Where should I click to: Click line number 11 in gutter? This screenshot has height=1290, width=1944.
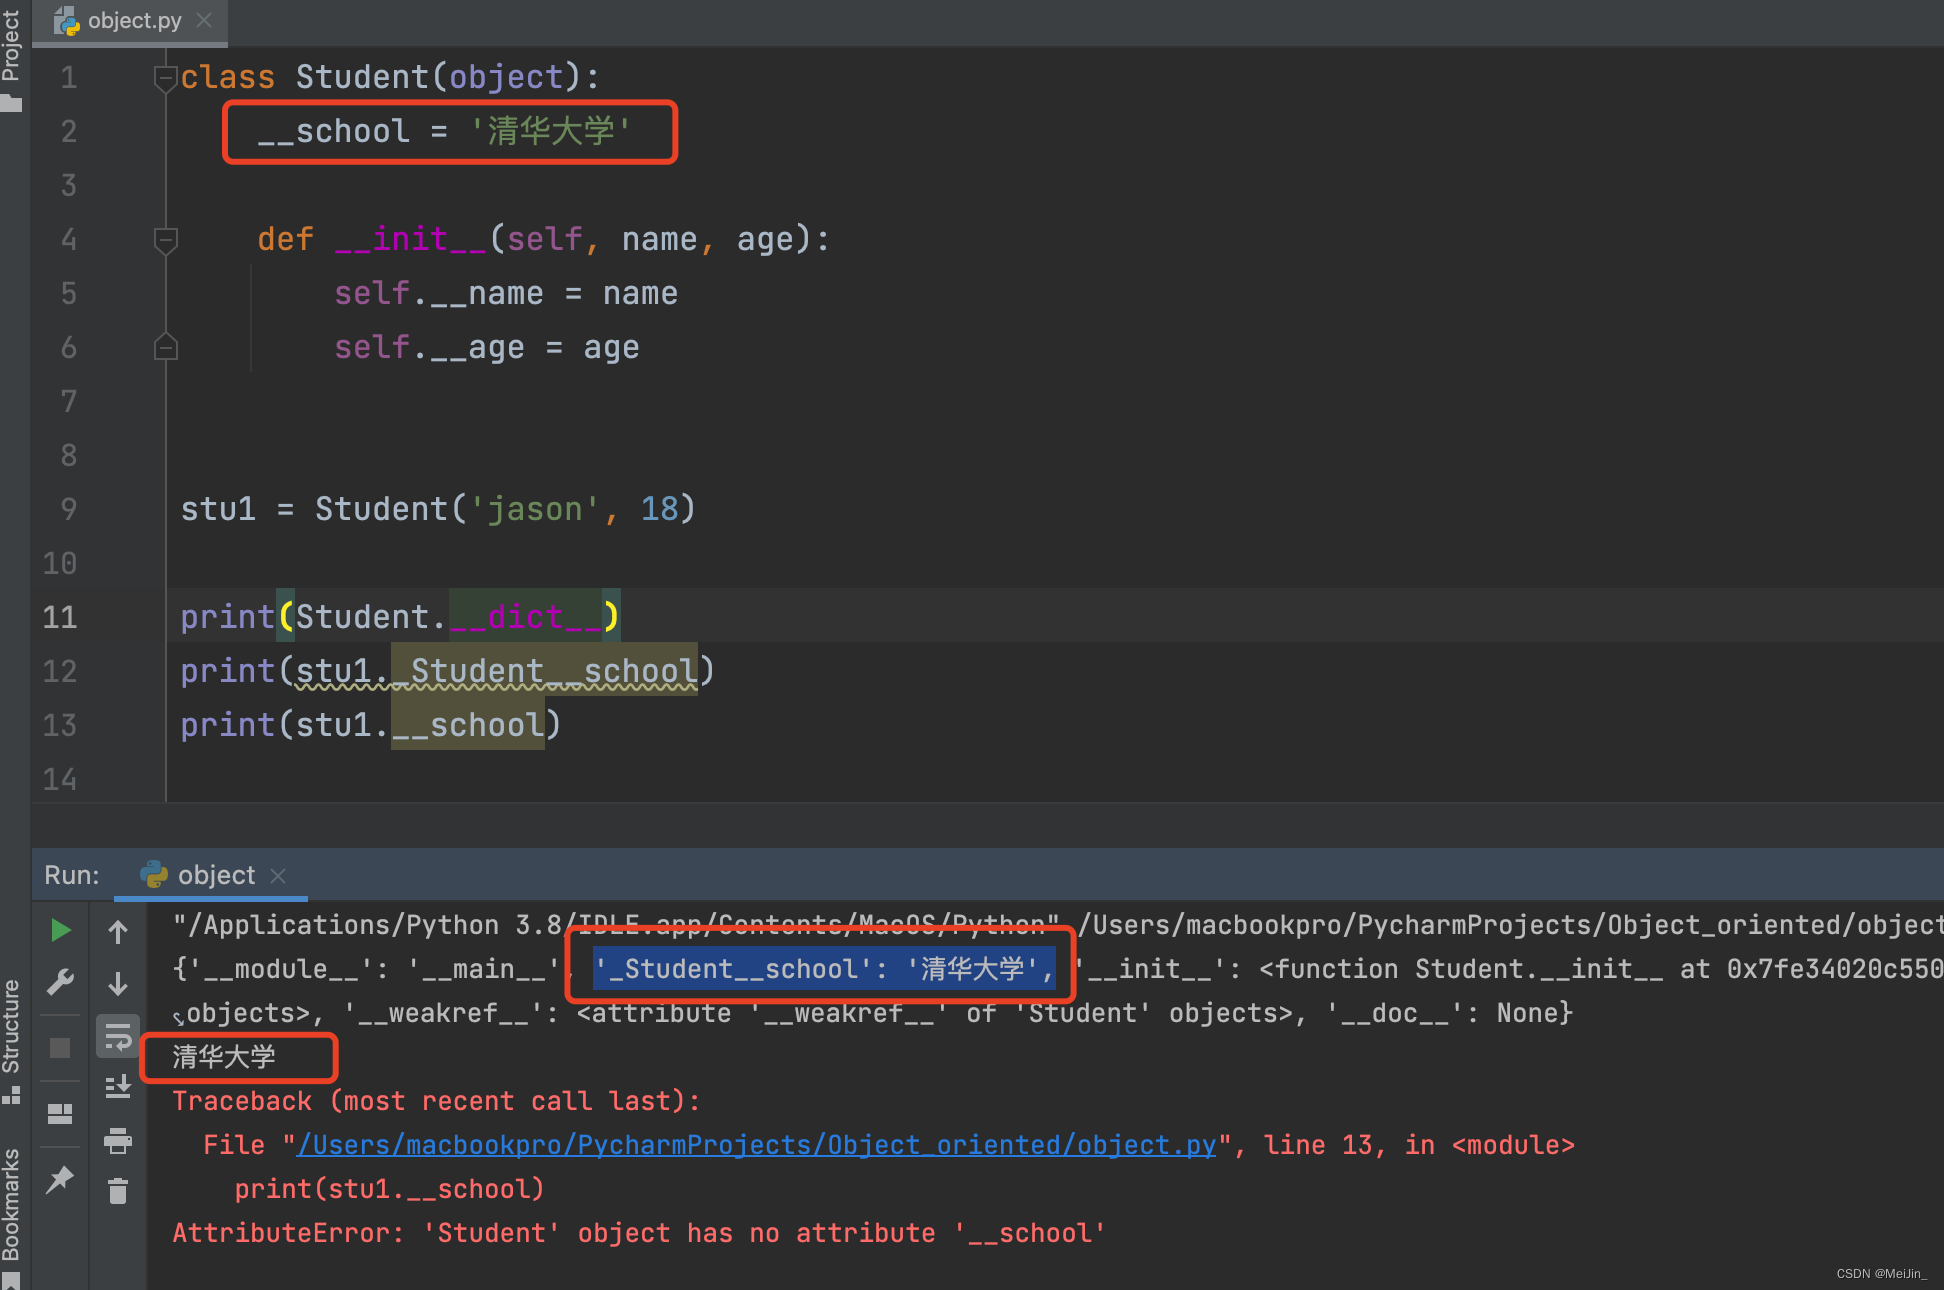(x=60, y=617)
